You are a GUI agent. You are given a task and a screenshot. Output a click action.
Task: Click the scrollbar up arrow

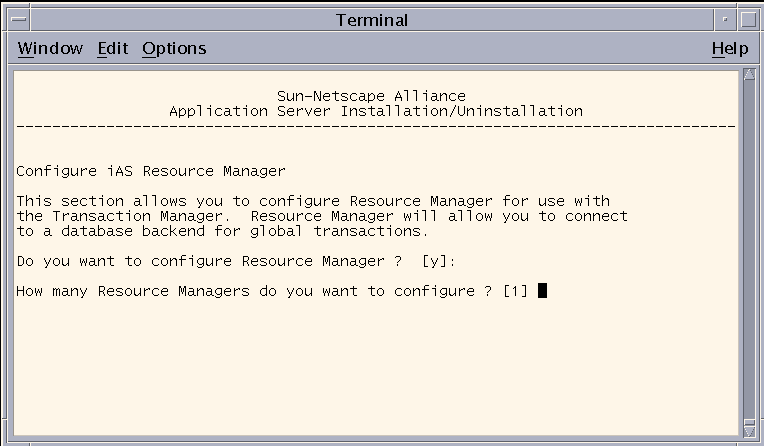[749, 74]
